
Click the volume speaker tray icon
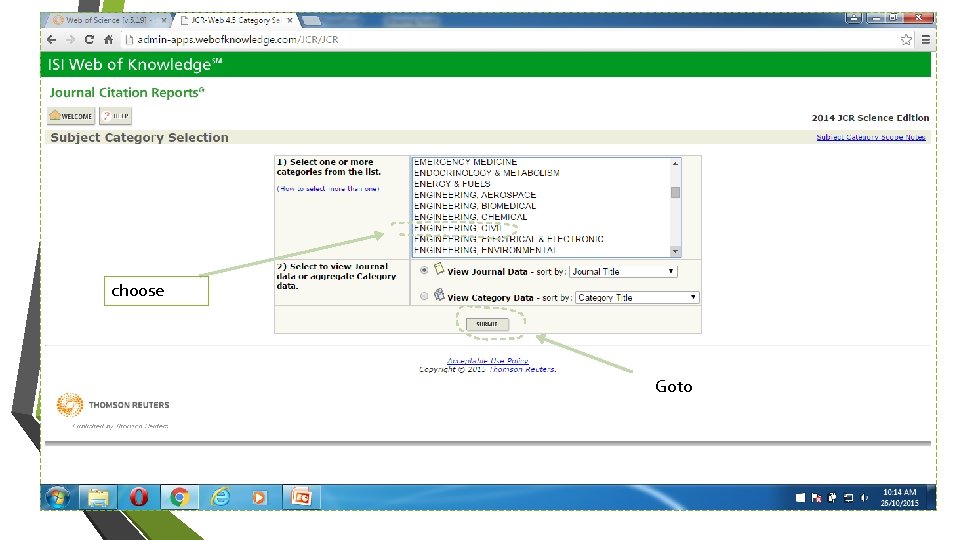864,498
